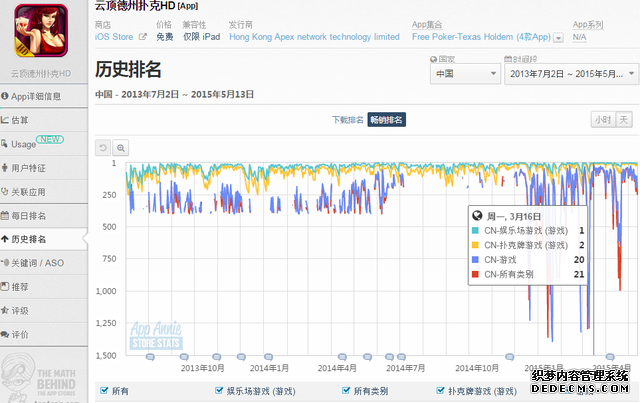
Task: Click event marker near 2014年4月 on axis
Action: coord(342,357)
